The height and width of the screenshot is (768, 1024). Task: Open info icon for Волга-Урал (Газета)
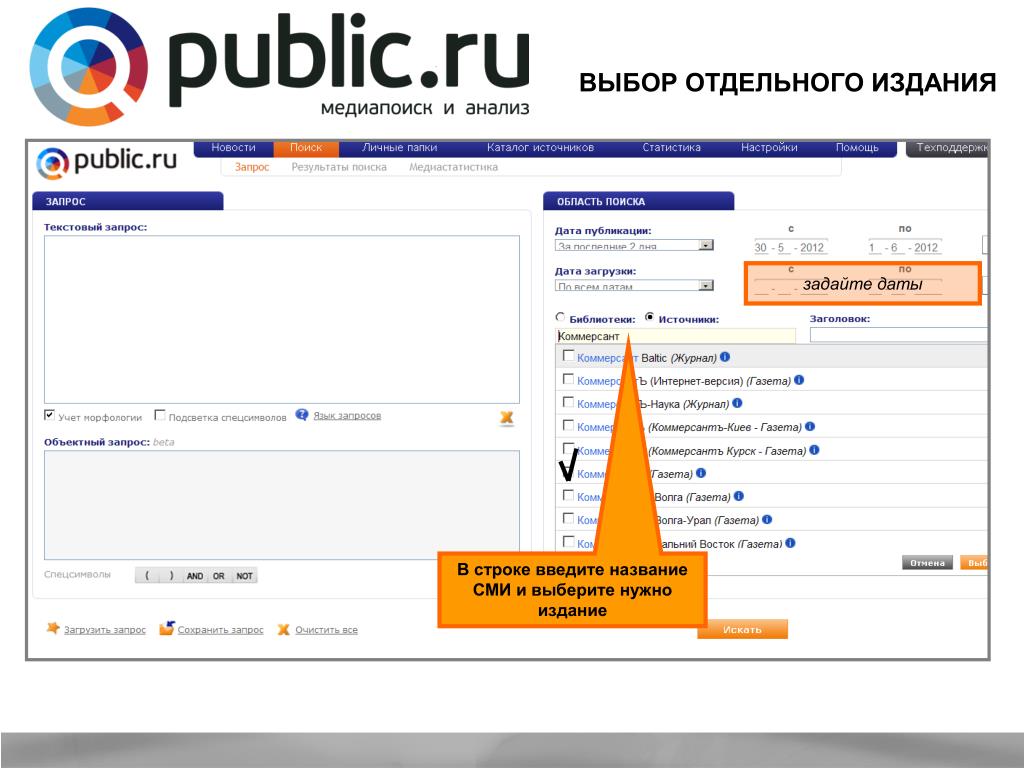[767, 520]
